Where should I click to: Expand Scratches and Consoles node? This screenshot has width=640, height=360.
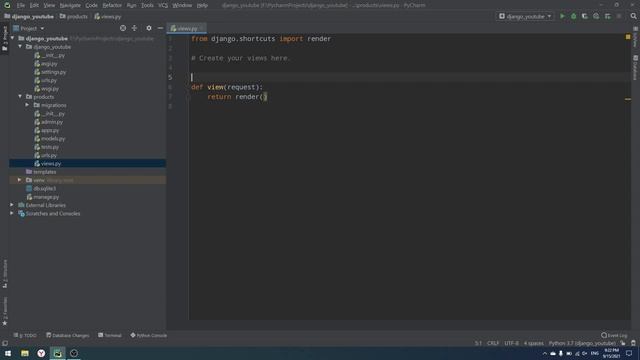12,213
